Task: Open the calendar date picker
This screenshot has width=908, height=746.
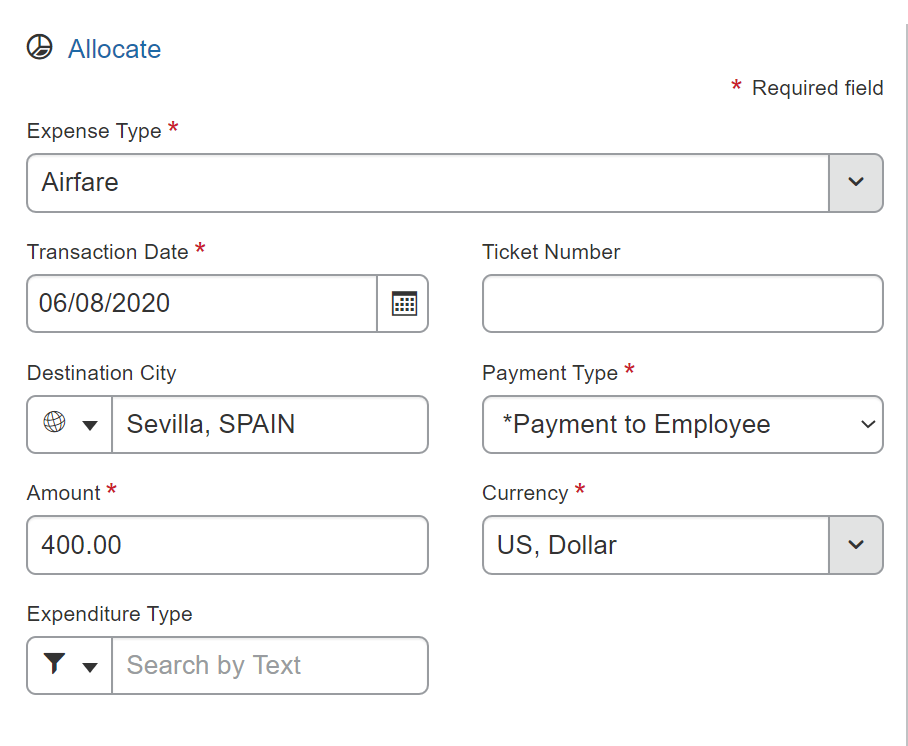Action: coord(403,304)
